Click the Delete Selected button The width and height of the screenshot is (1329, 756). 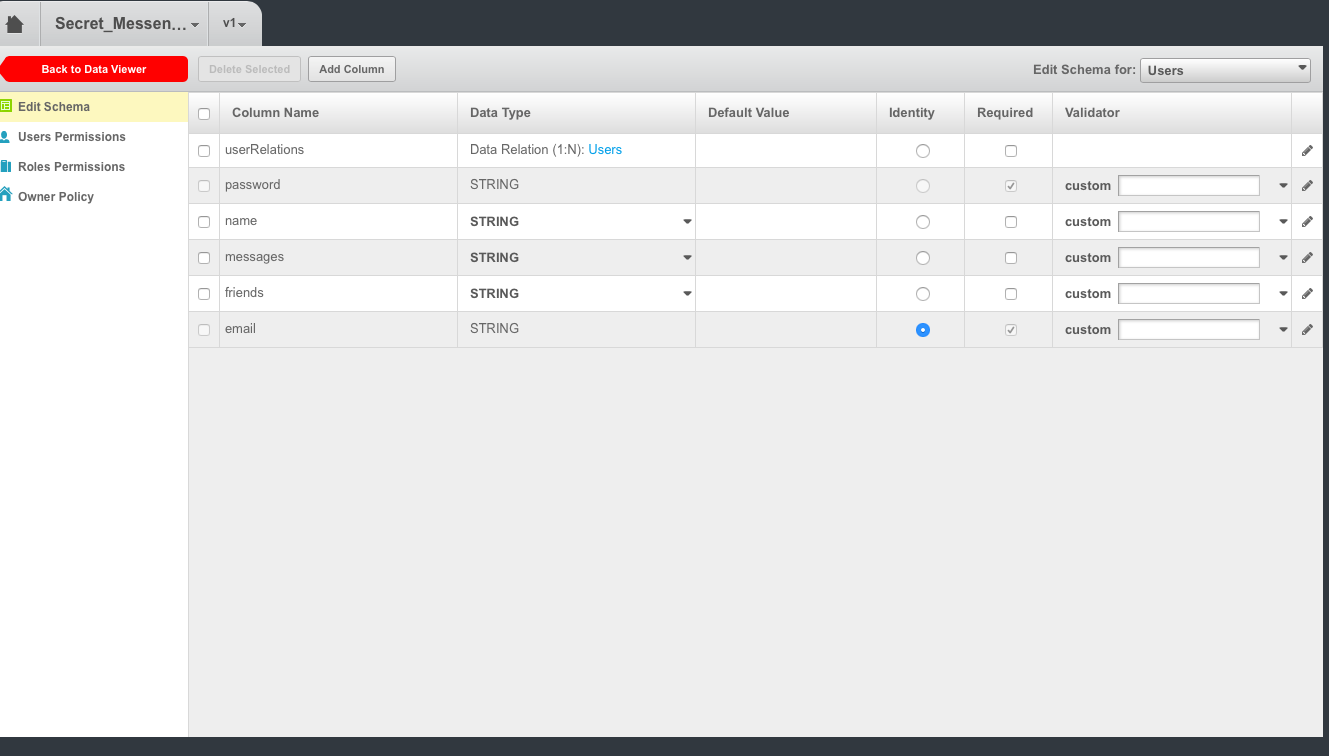(250, 69)
